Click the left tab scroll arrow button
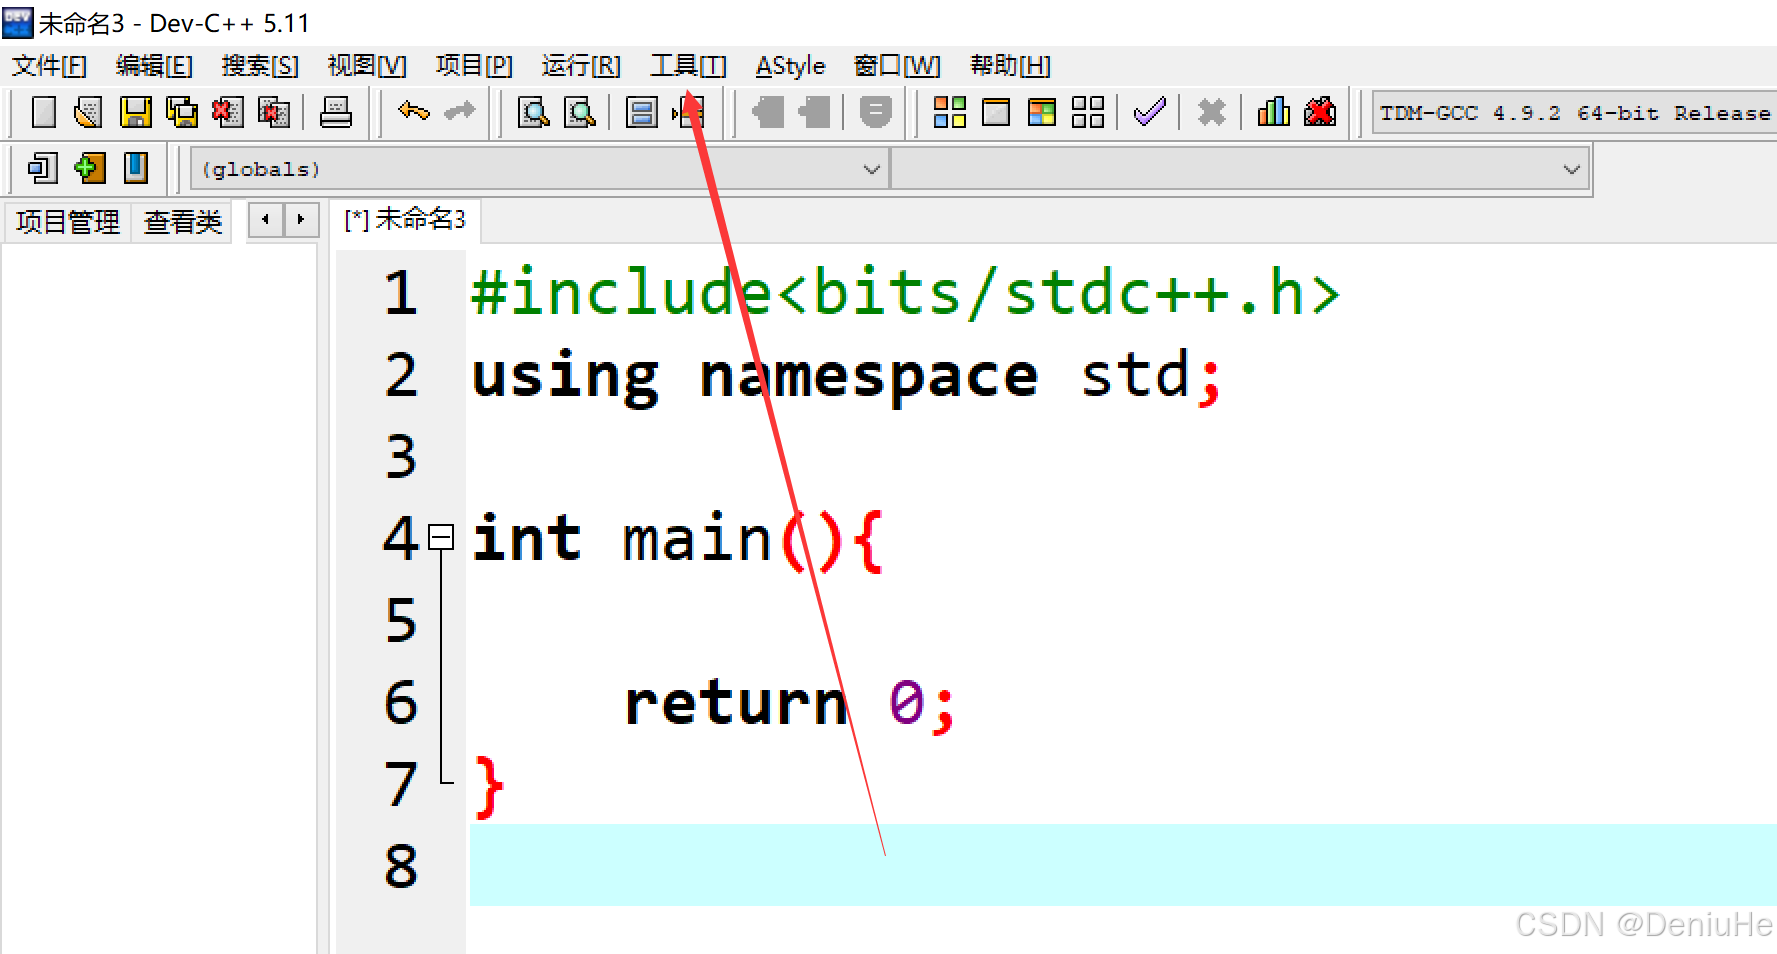1777x954 pixels. coord(265,219)
